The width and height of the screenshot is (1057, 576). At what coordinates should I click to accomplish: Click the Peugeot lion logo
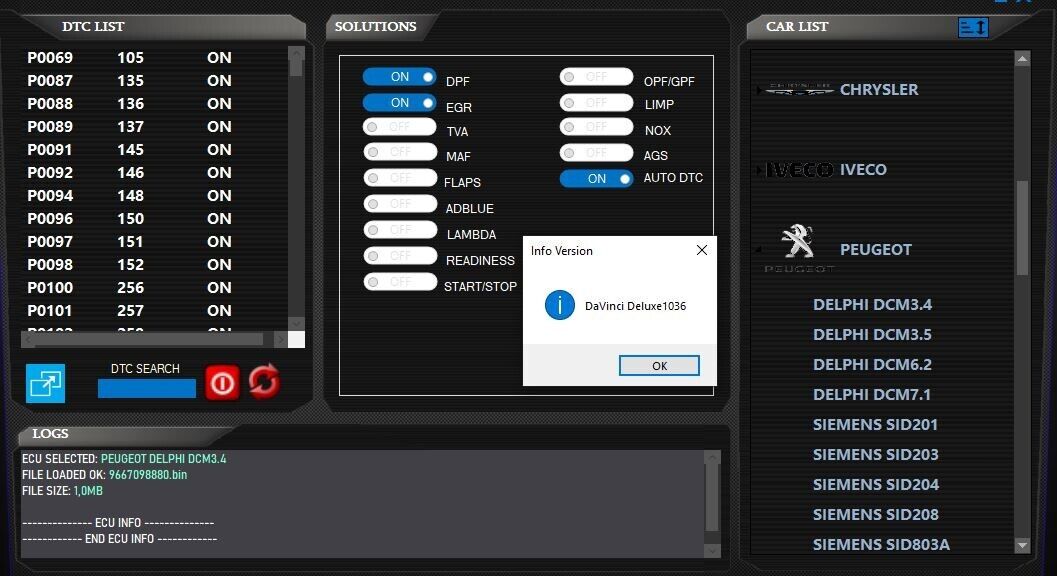pyautogui.click(x=798, y=243)
